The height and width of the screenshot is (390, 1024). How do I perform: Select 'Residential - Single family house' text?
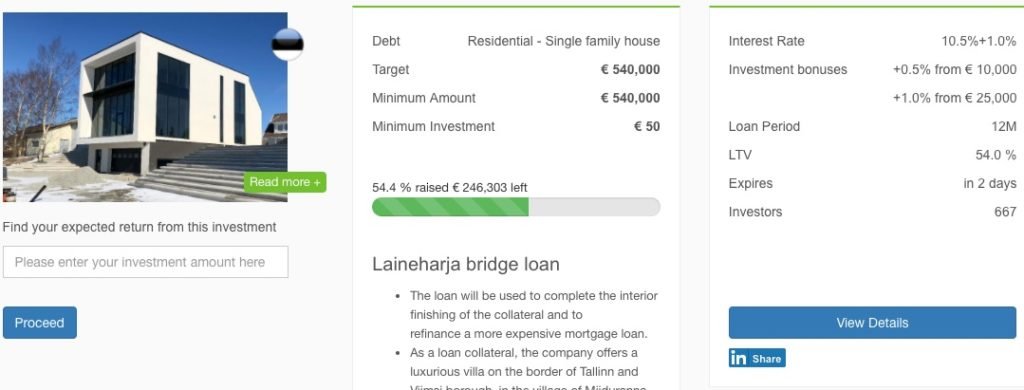(x=564, y=41)
